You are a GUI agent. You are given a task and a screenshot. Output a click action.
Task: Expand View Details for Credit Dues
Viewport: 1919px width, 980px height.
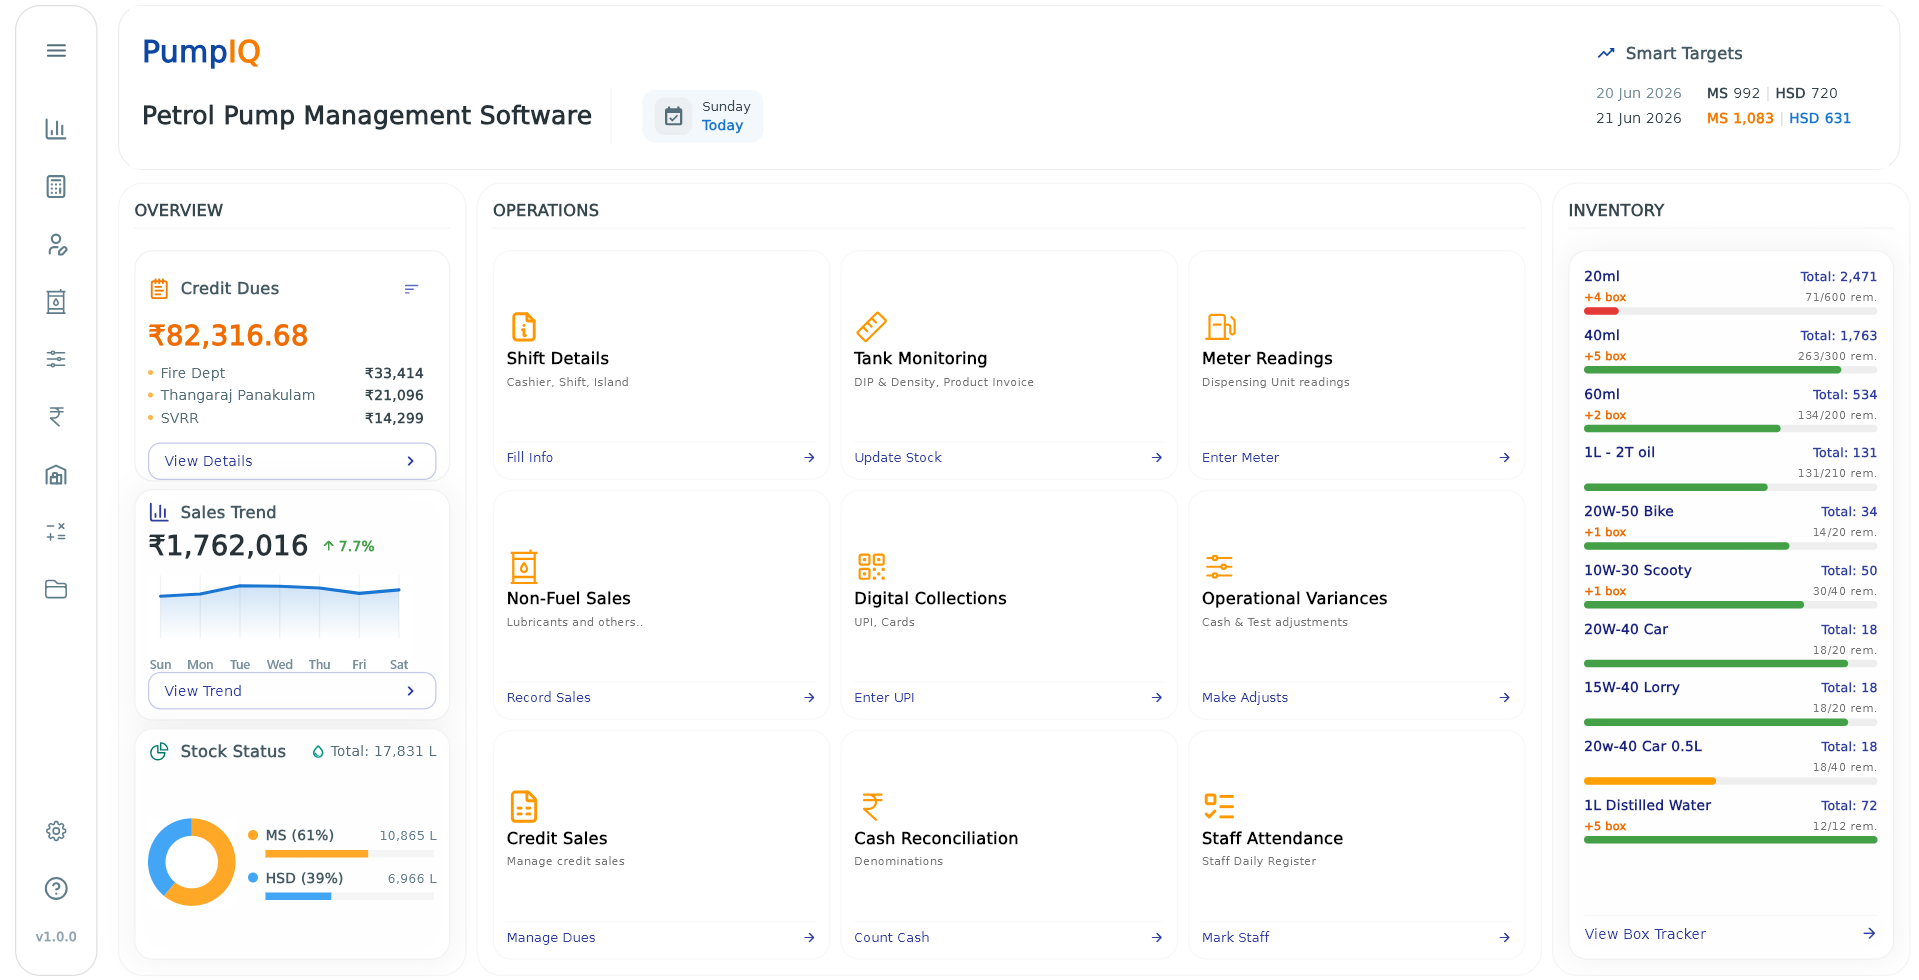tap(292, 461)
